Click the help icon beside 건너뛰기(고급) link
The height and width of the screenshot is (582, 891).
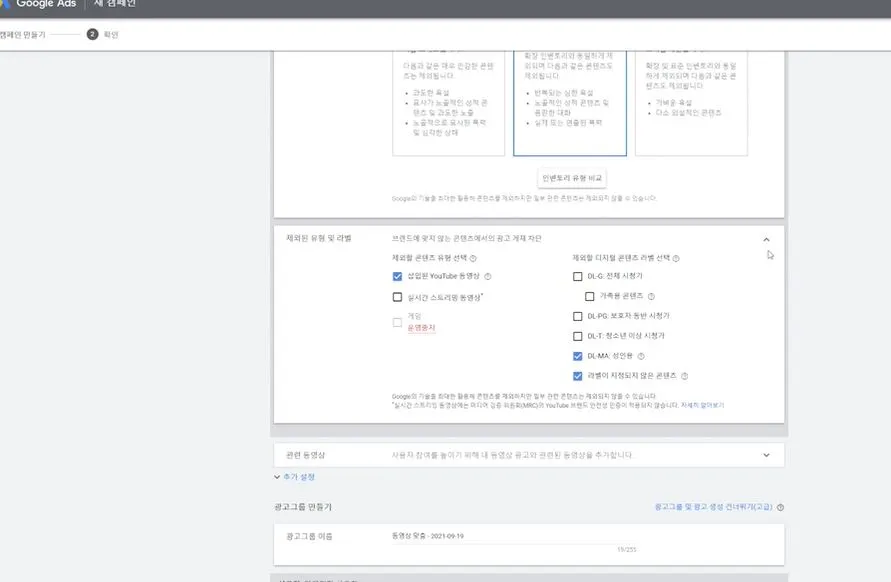pos(780,508)
